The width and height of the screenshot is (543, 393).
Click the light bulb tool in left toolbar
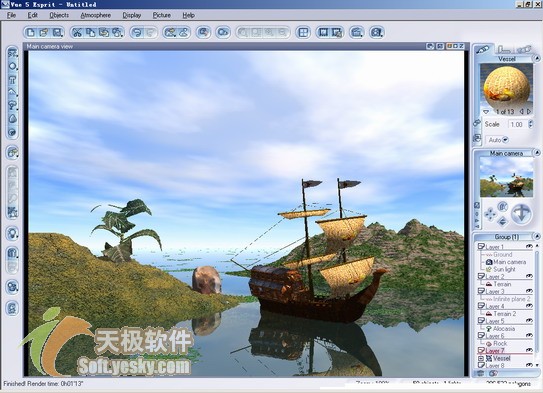12,233
